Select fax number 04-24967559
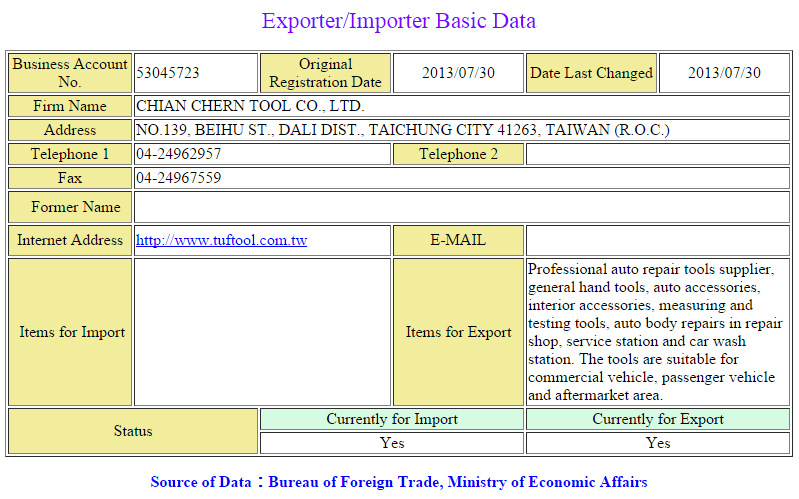The width and height of the screenshot is (799, 499). (x=178, y=178)
